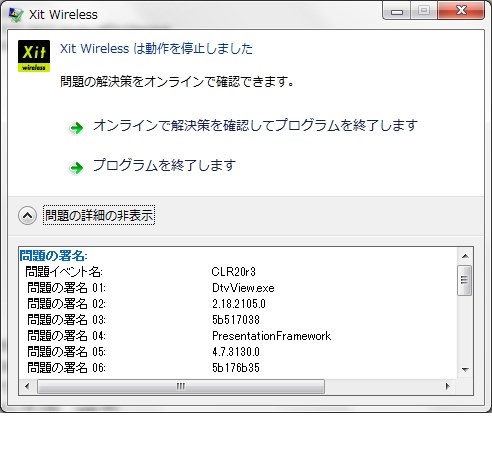Click the title bar Xit Wireless icon
Viewport: 492px width, 461px height.
16,15
